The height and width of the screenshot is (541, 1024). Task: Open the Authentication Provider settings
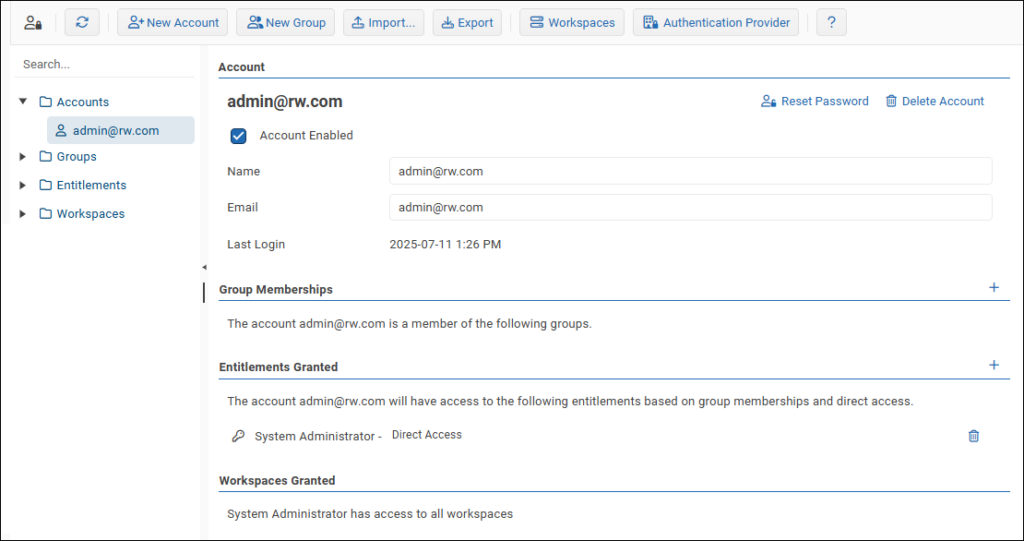pyautogui.click(x=716, y=22)
